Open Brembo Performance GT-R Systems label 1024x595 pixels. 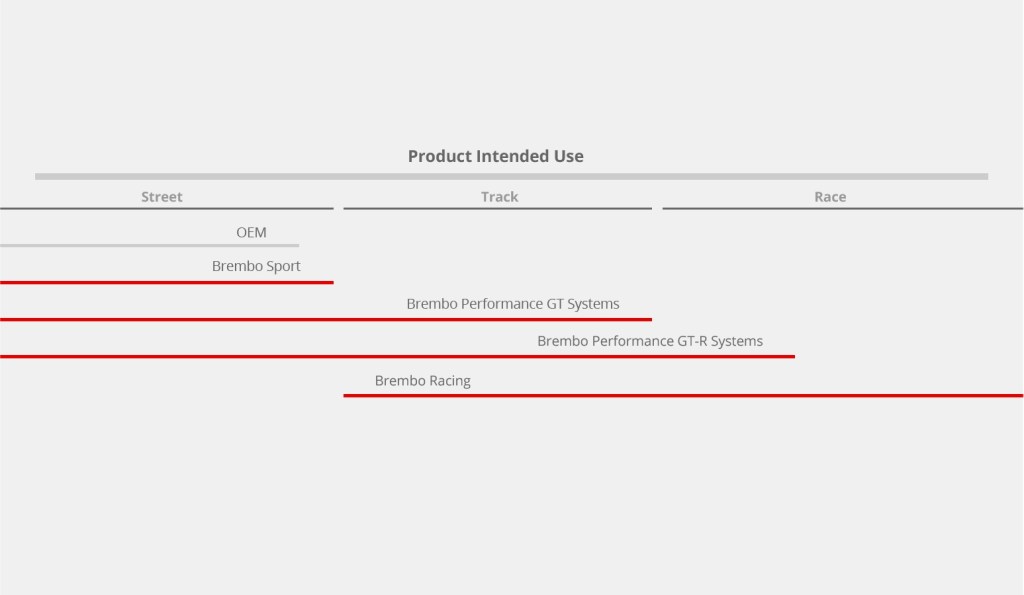(x=650, y=341)
